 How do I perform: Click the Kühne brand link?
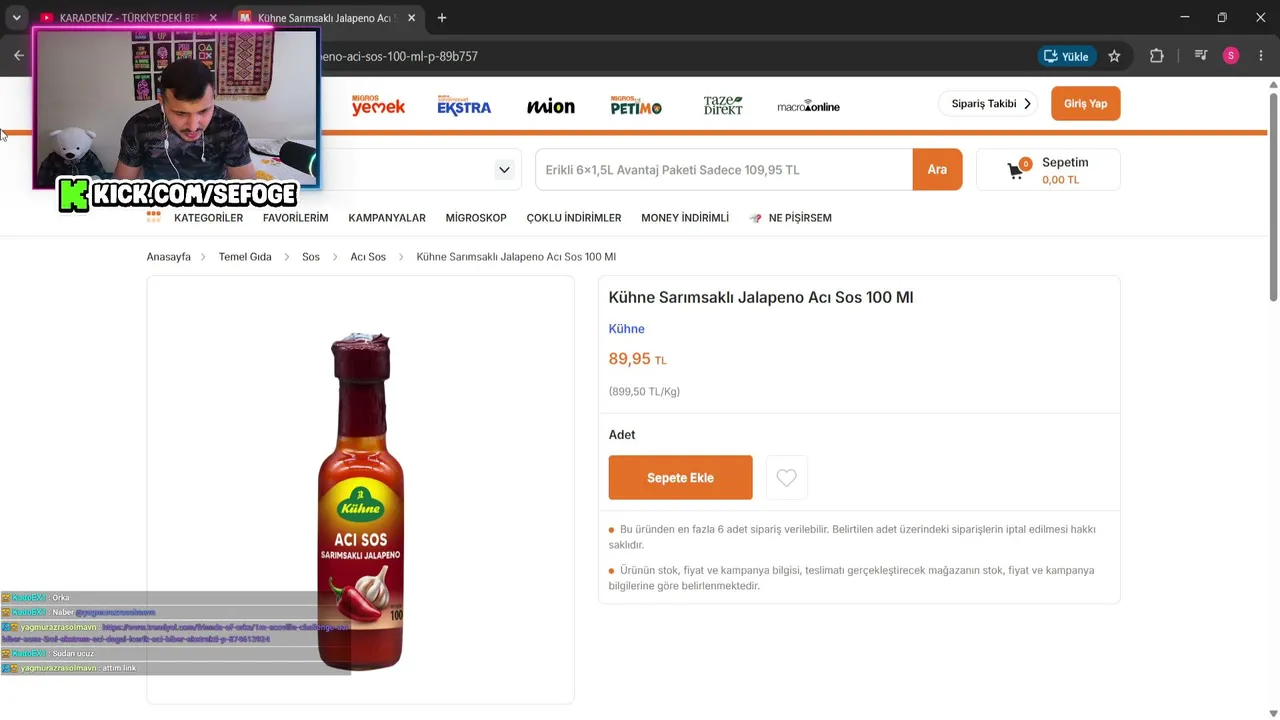(x=627, y=329)
